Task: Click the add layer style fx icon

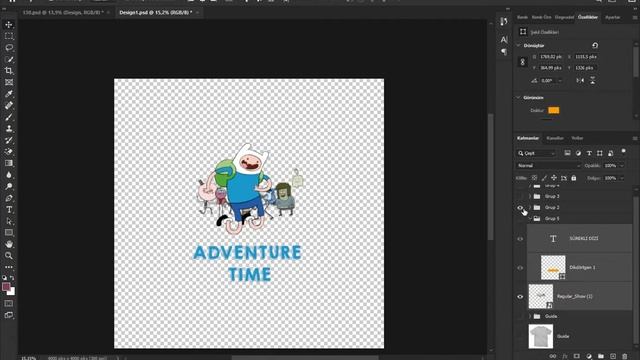Action: (x=565, y=356)
